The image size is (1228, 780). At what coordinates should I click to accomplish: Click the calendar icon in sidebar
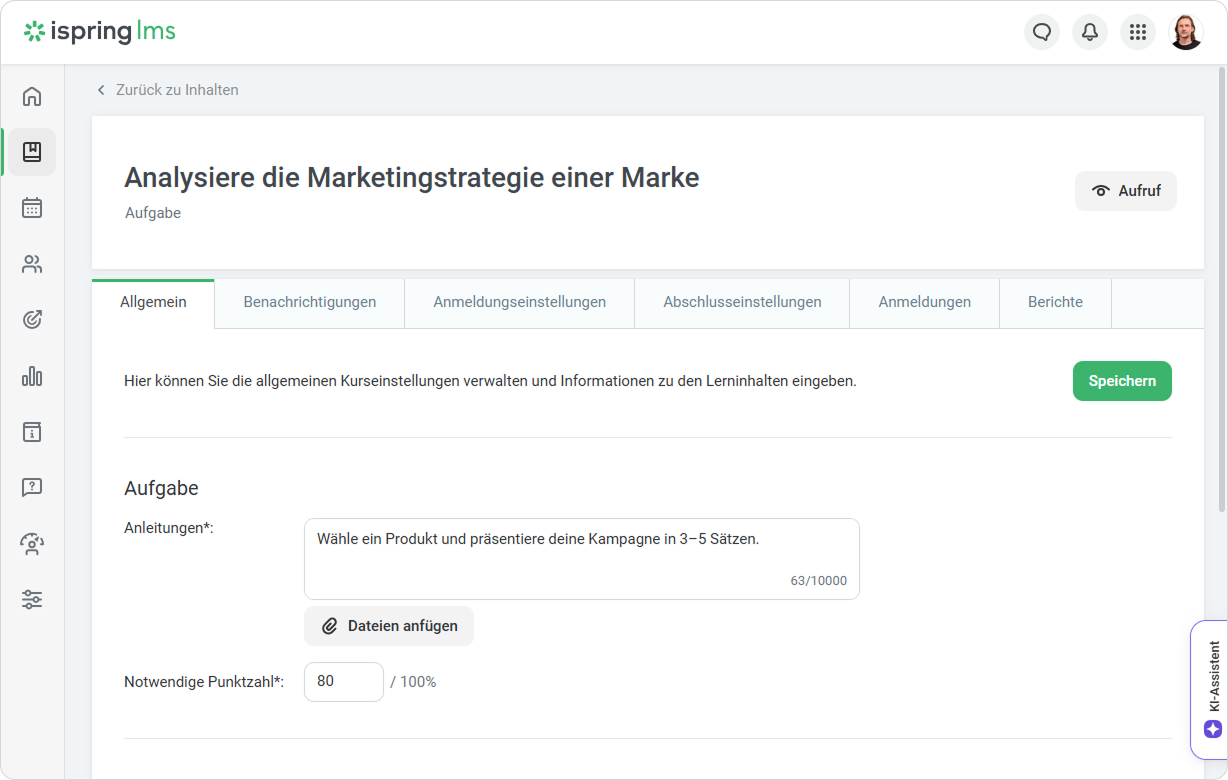click(x=32, y=208)
